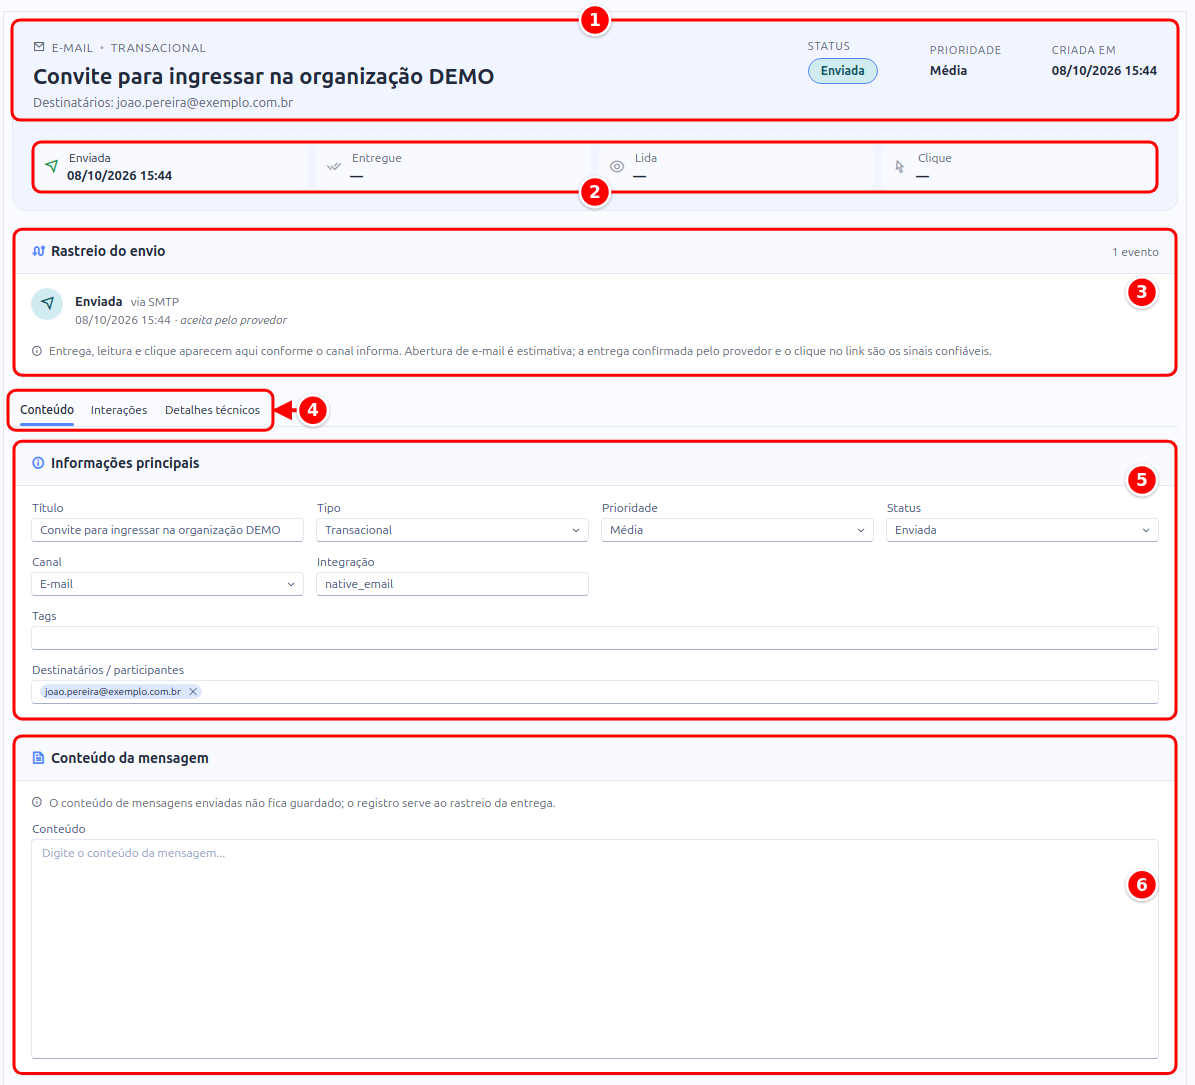This screenshot has height=1085, width=1195.
Task: Click into the Tags input field
Action: point(595,639)
